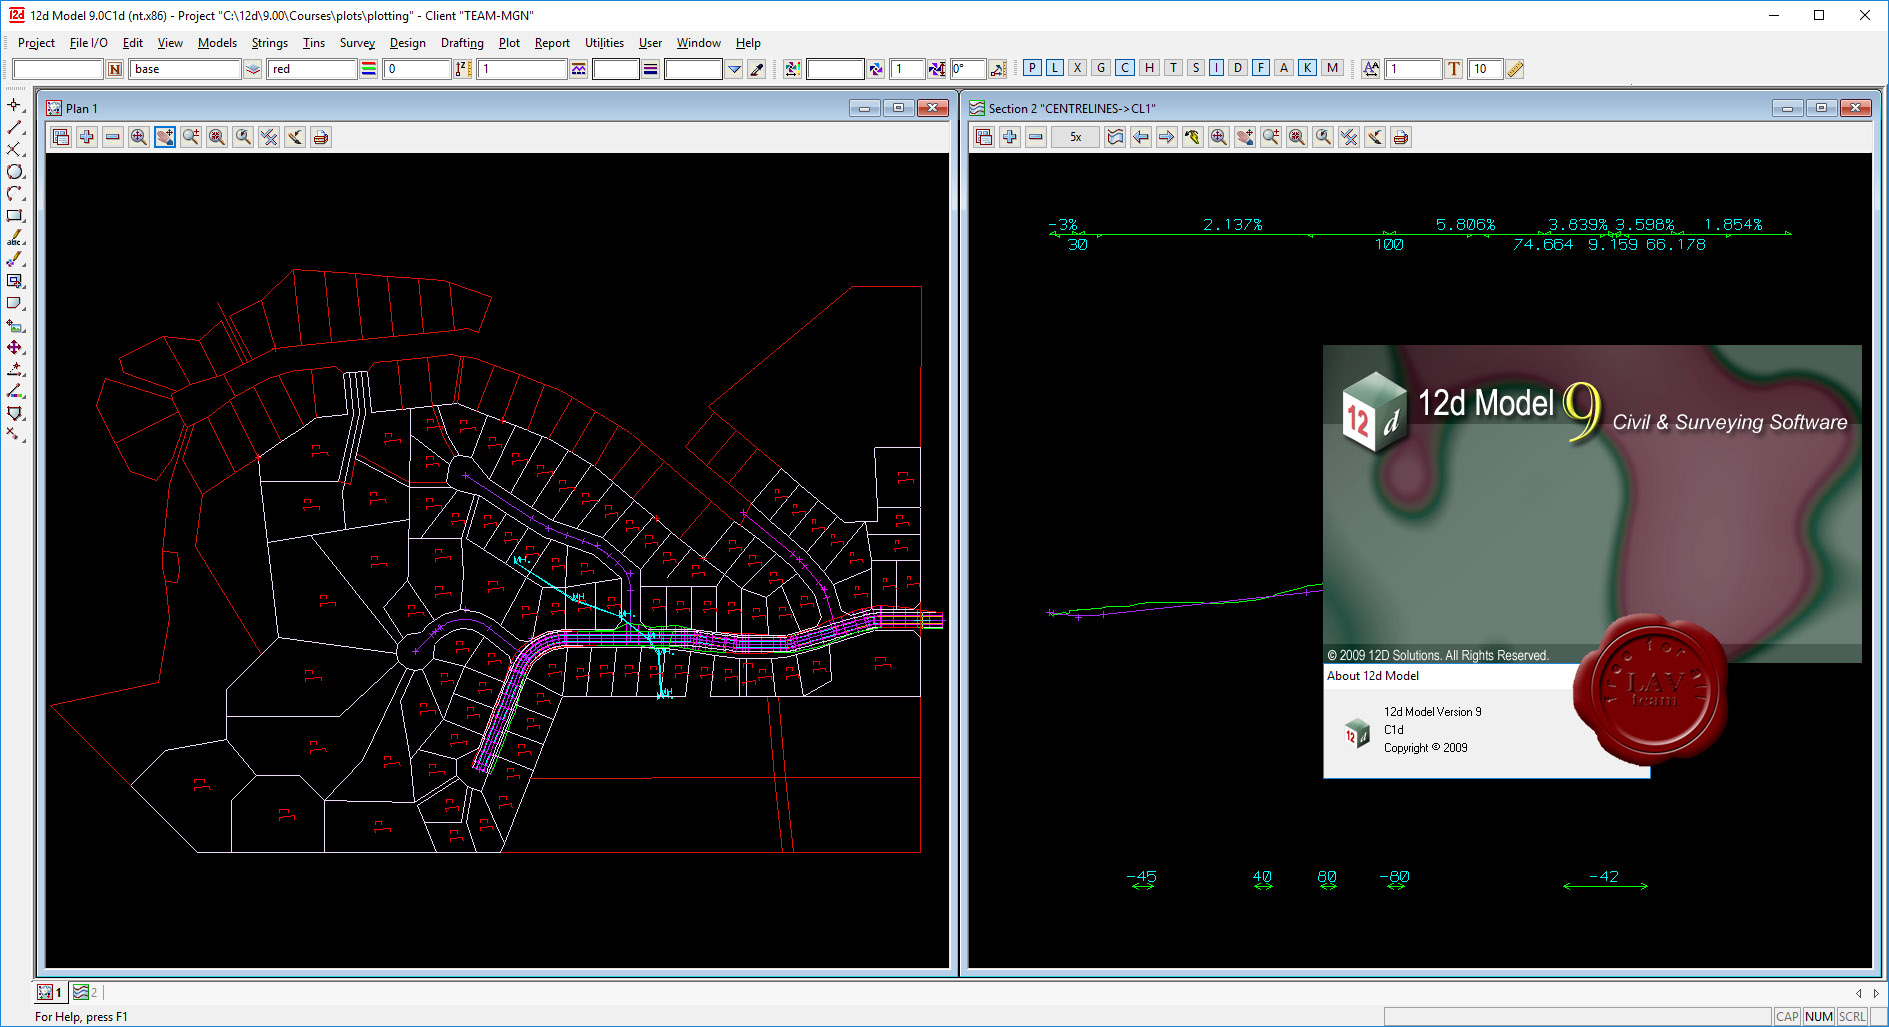Select the Points tool in the left toolbar

click(x=15, y=105)
